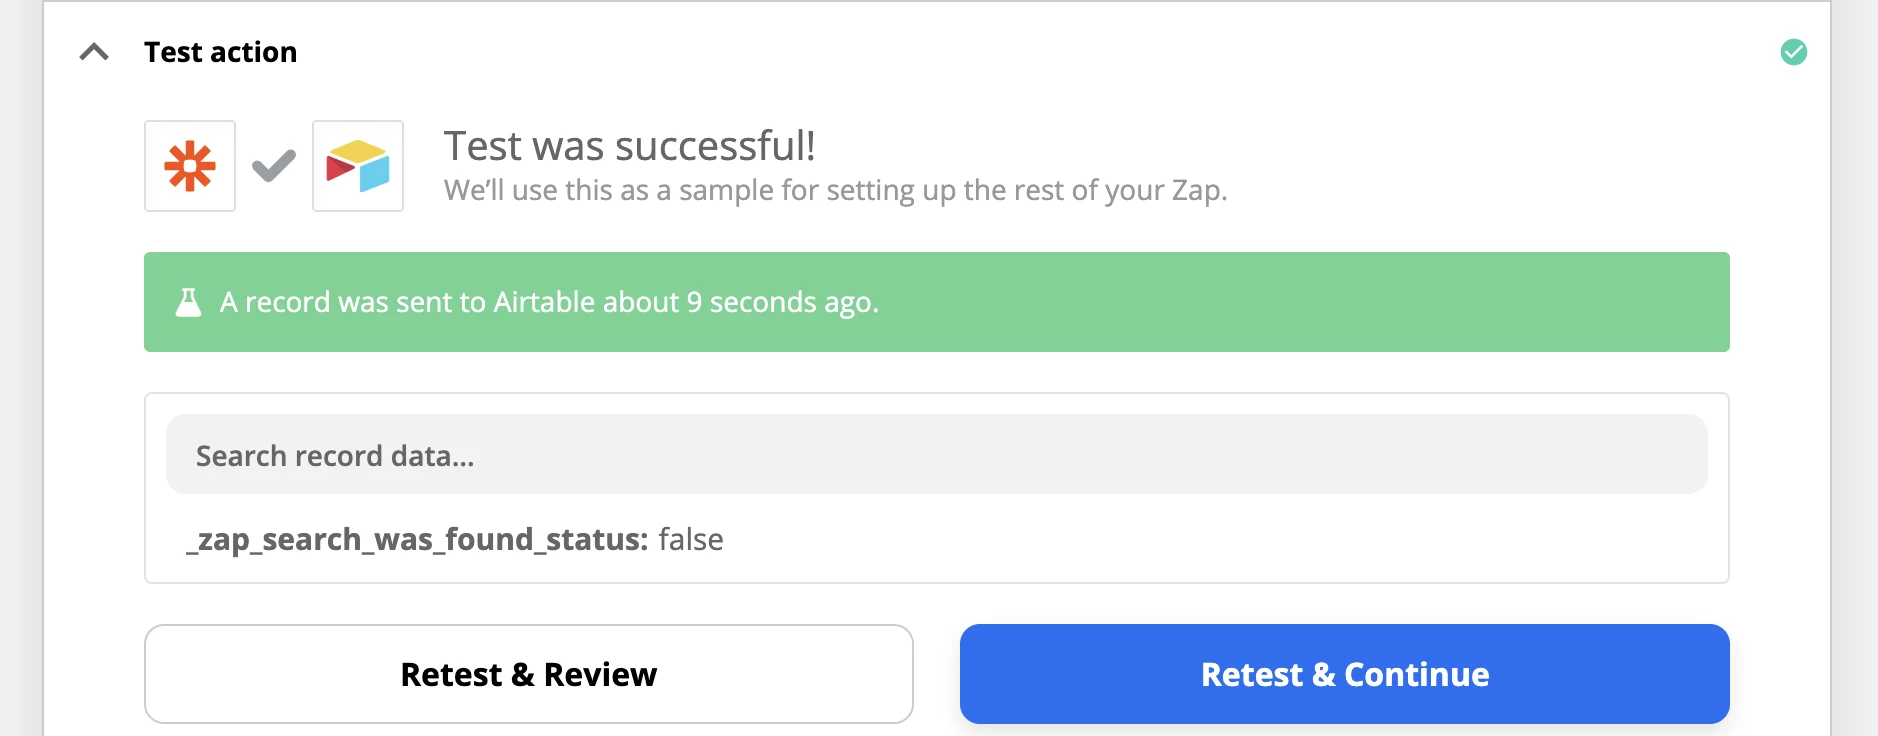Click inside the record data results panel

click(937, 488)
